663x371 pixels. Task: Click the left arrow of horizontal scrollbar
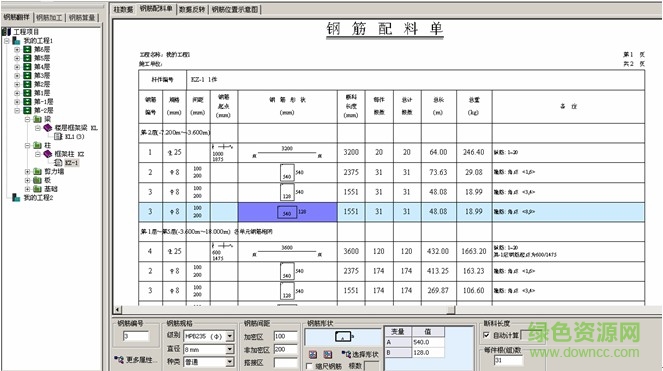click(118, 310)
